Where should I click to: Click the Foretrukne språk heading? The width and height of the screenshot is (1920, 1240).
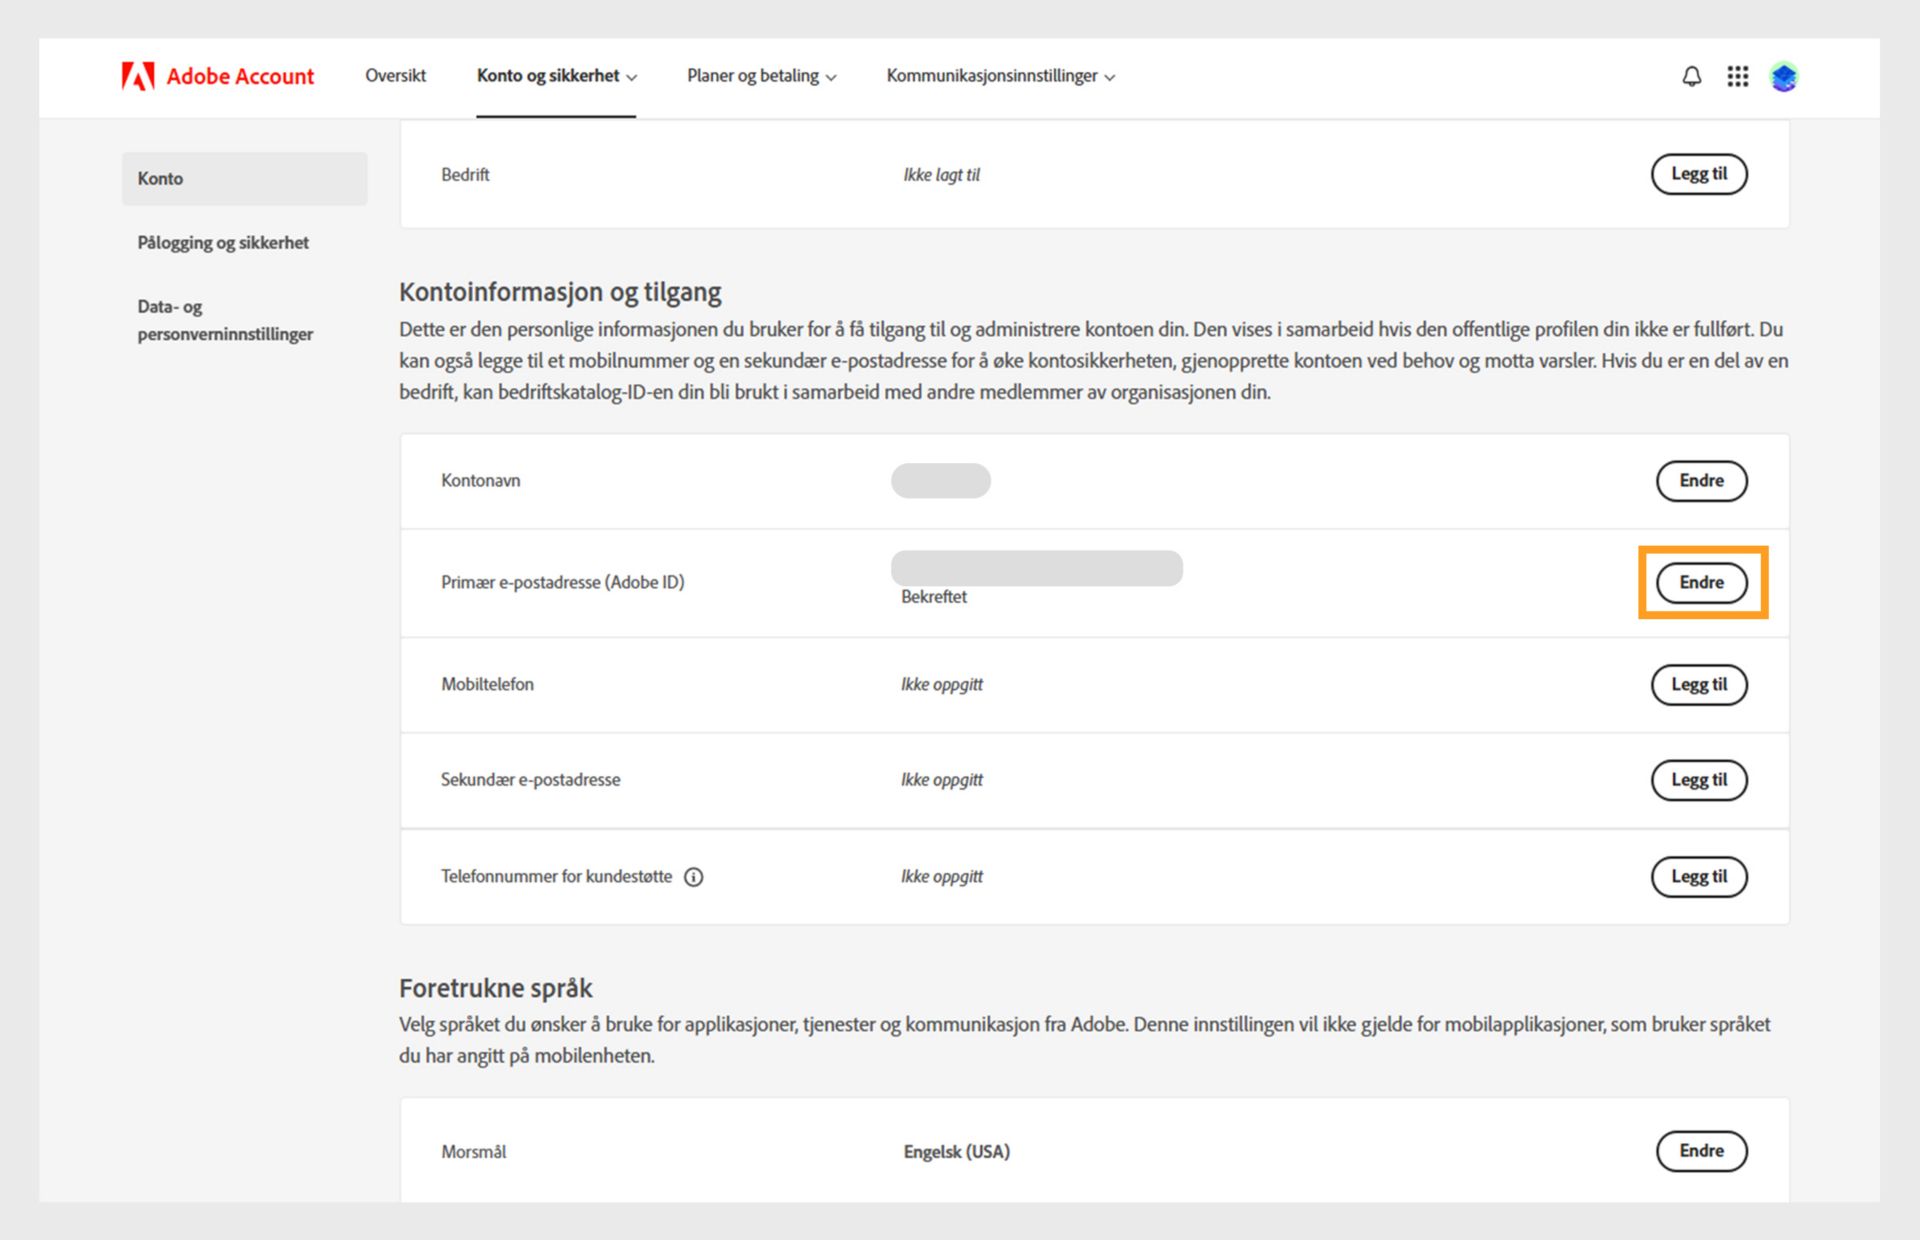[x=496, y=988]
